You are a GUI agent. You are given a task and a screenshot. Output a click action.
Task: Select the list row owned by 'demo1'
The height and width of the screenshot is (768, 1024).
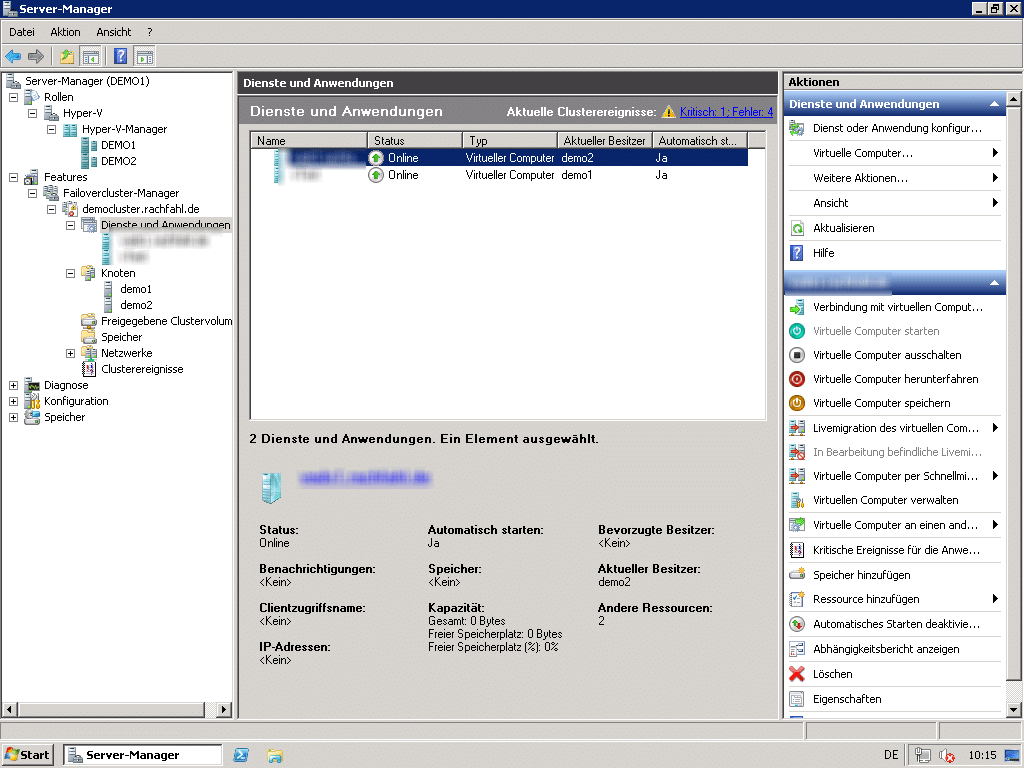499,175
